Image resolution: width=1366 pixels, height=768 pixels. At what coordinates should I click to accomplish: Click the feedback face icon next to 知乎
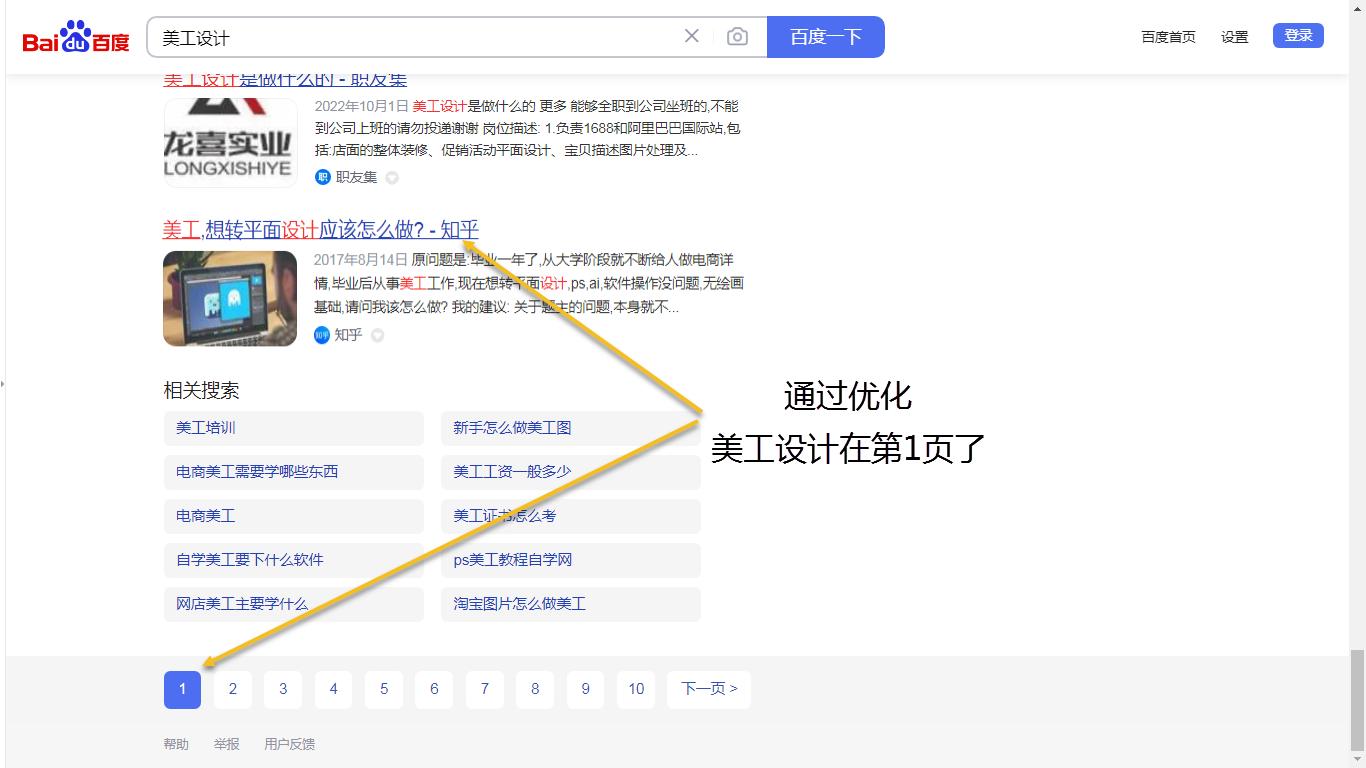[377, 336]
